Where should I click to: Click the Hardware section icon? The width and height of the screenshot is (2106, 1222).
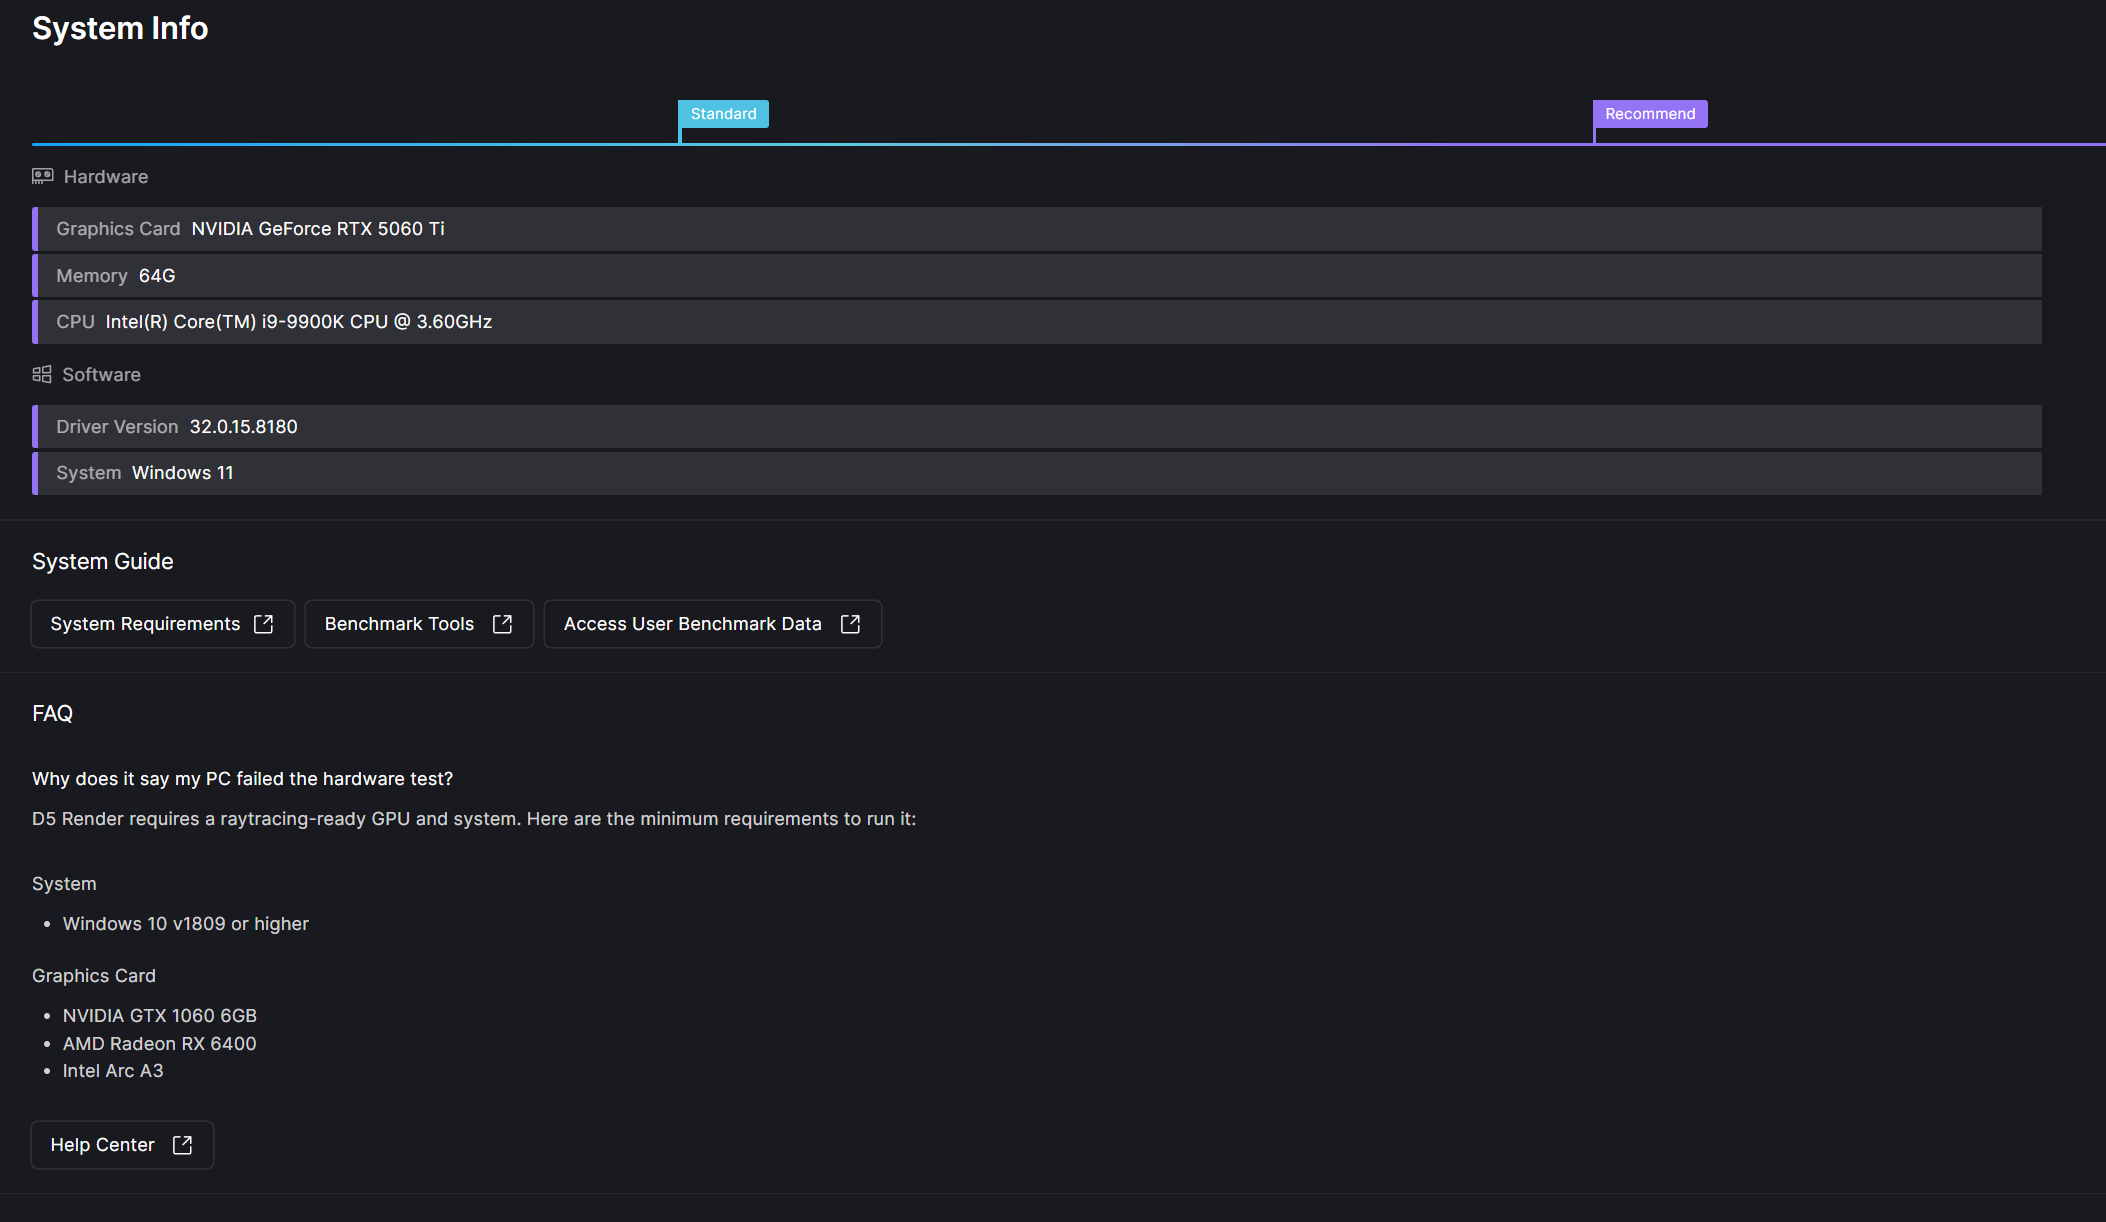pyautogui.click(x=42, y=176)
